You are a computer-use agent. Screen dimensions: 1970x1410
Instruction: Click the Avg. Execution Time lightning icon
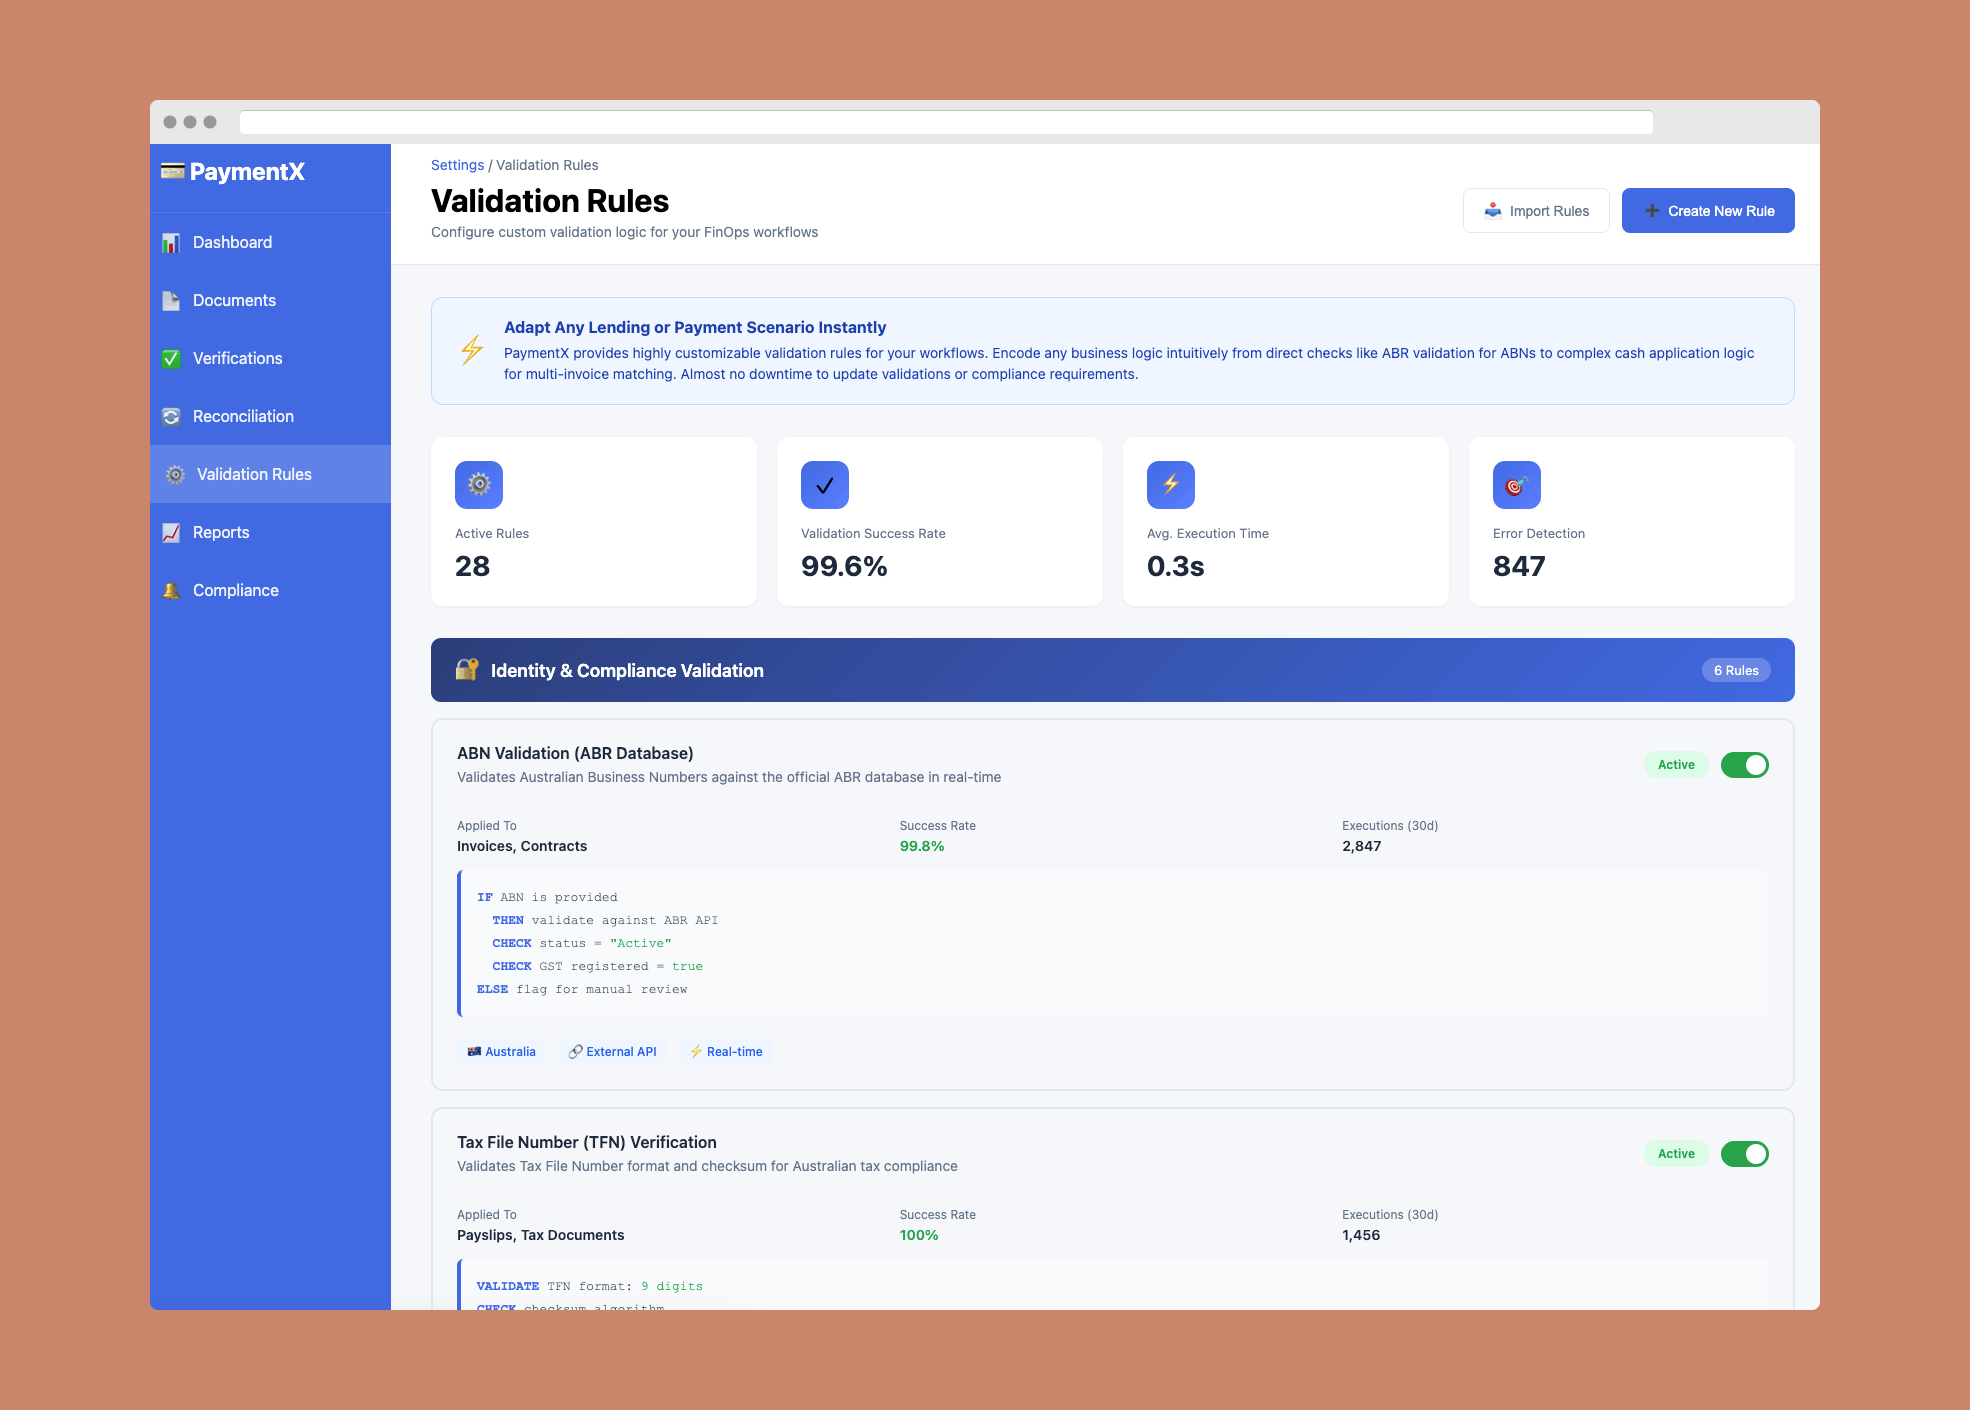pos(1171,485)
